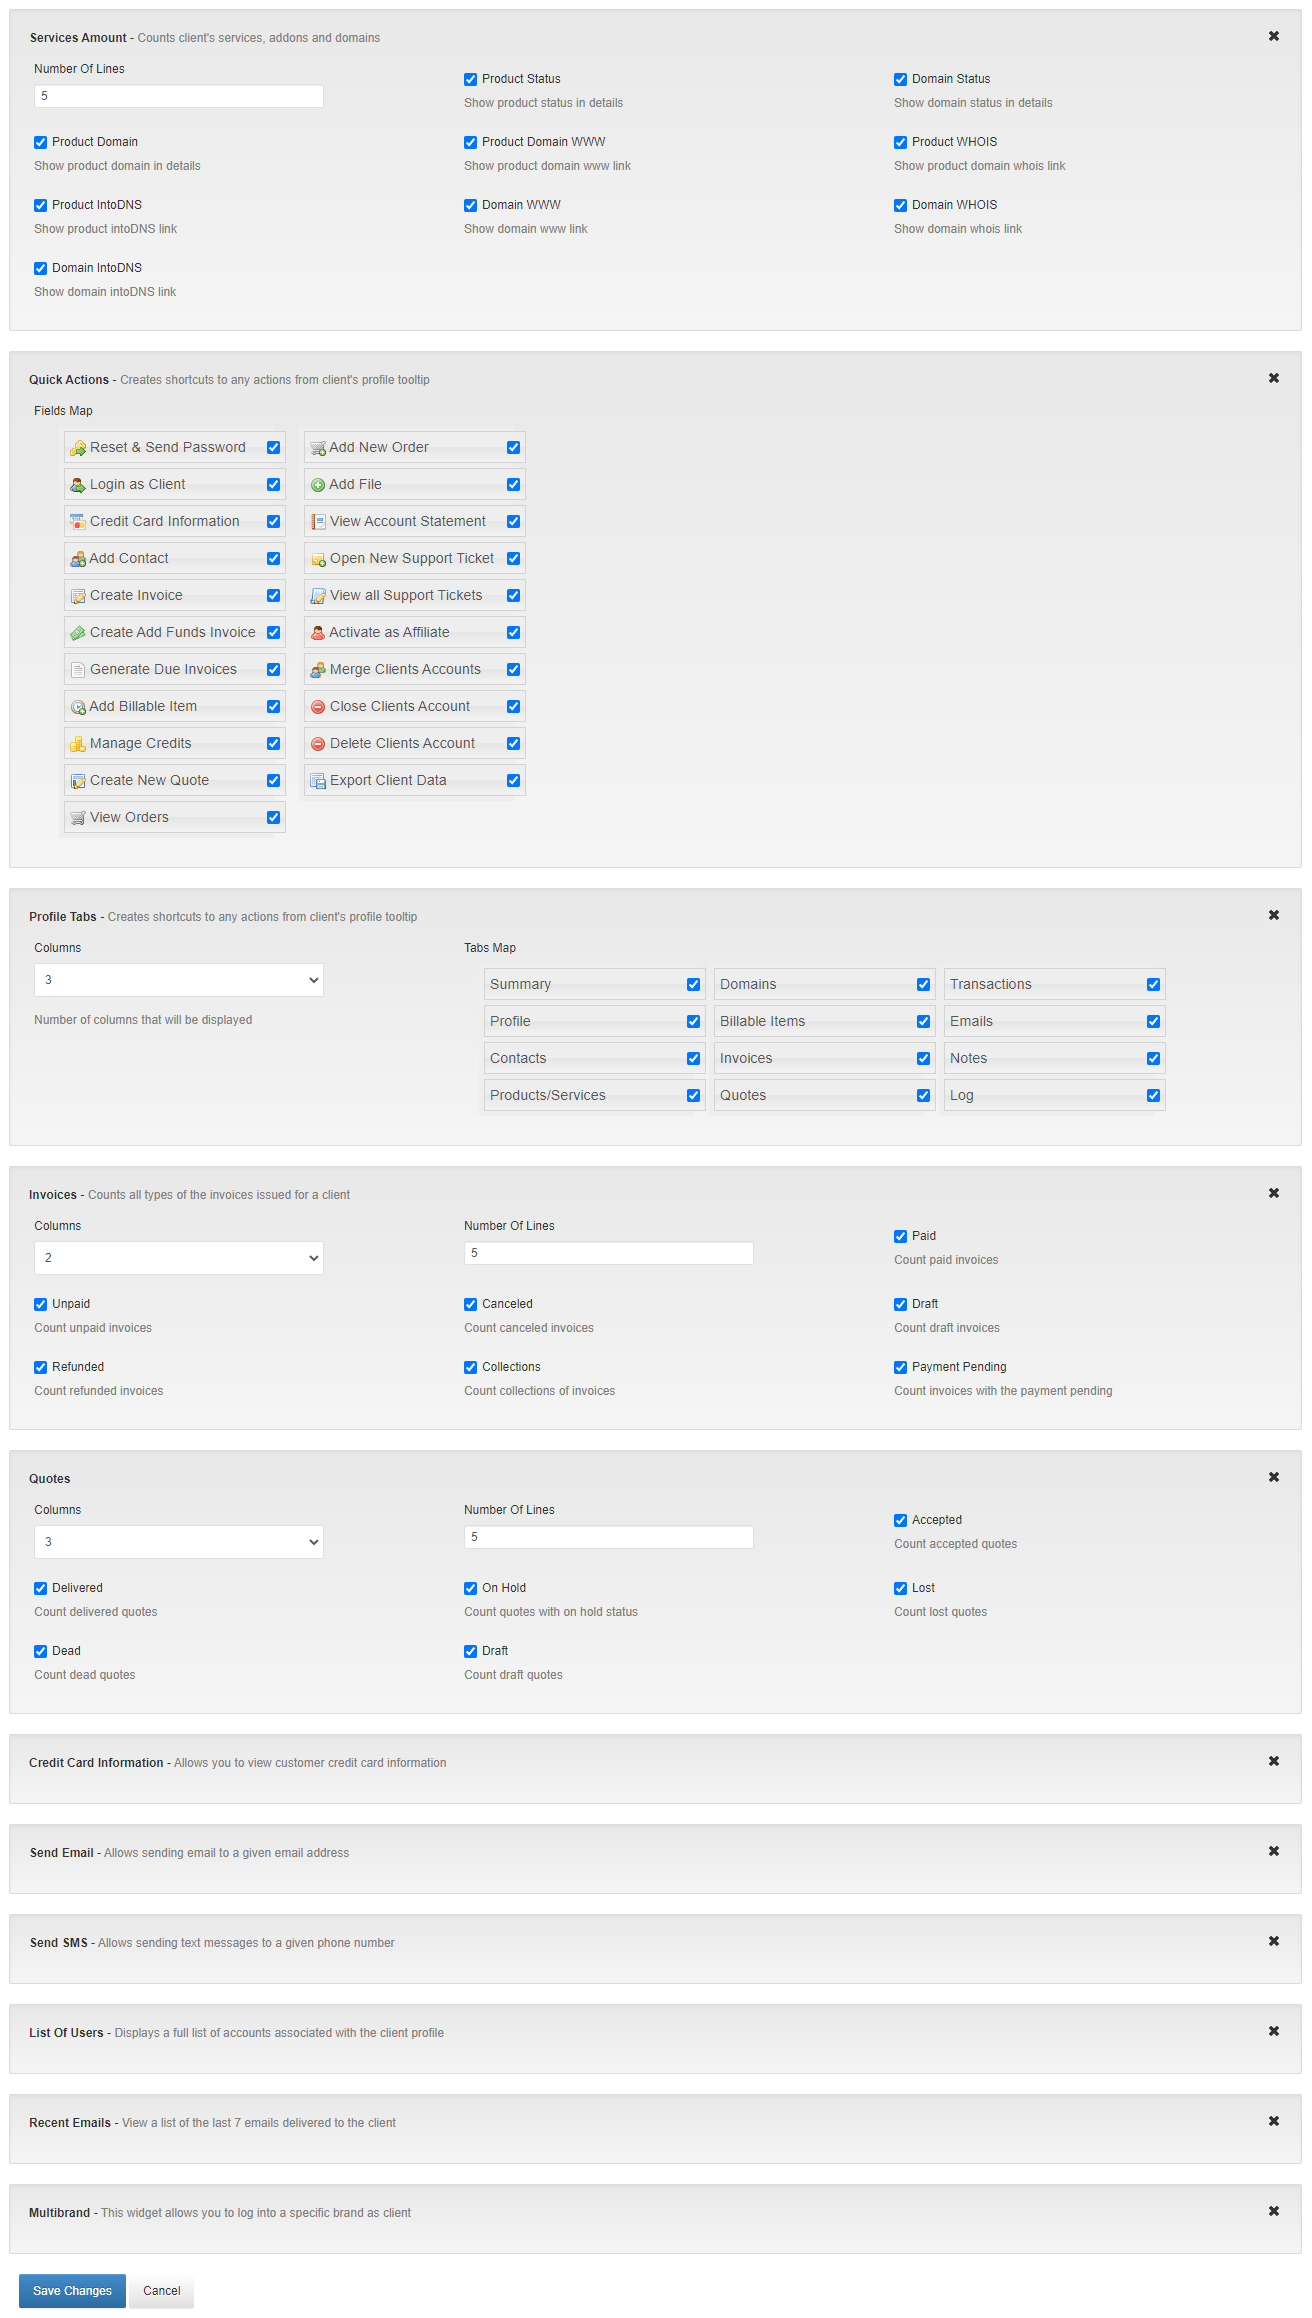The width and height of the screenshot is (1312, 2318).
Task: Open the Quotes Columns dropdown
Action: 179,1542
